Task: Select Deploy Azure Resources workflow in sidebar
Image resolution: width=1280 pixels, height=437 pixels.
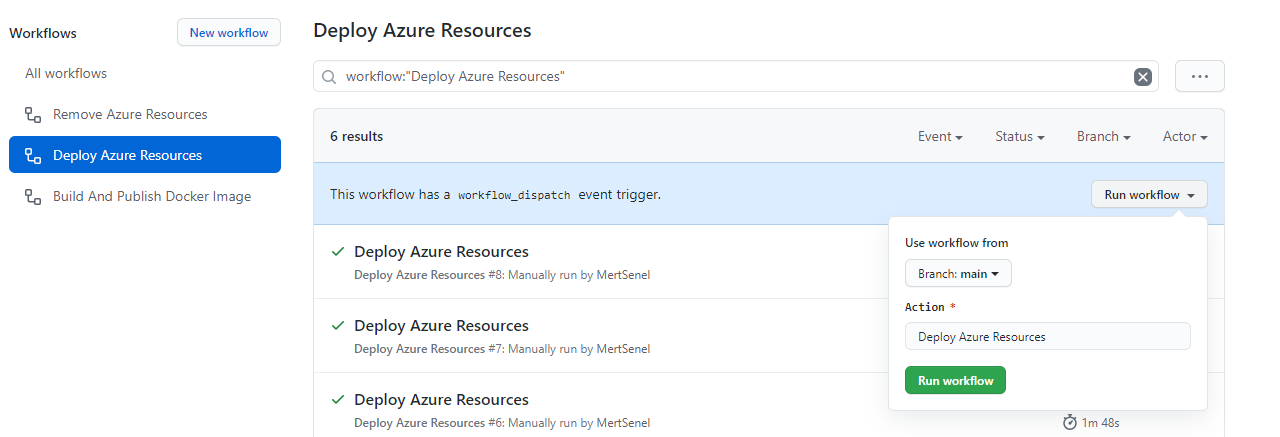Action: [x=145, y=155]
